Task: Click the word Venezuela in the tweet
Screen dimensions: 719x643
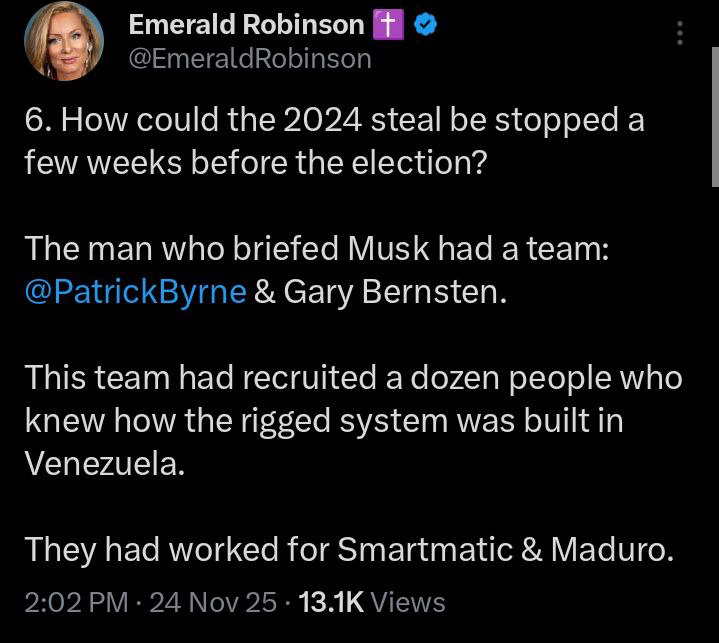Action: pyautogui.click(x=104, y=463)
